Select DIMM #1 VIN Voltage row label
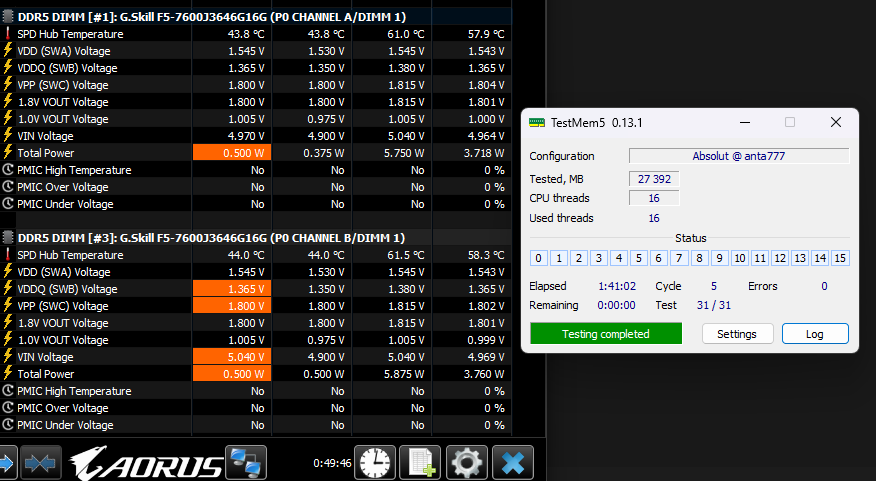Screen dimensions: 876x481 pos(45,136)
